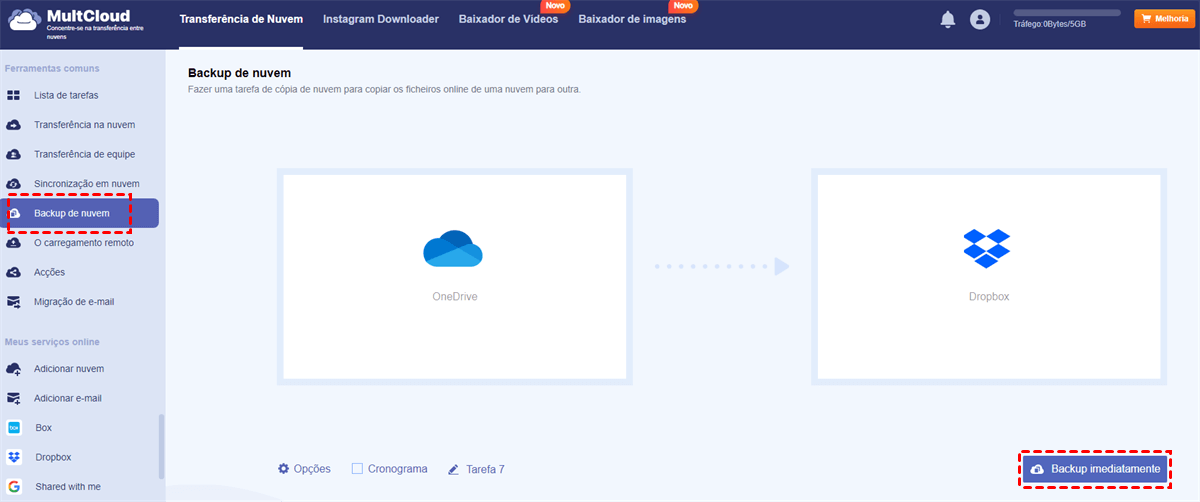The width and height of the screenshot is (1200, 502).
Task: Open the user account avatar
Action: pyautogui.click(x=980, y=20)
